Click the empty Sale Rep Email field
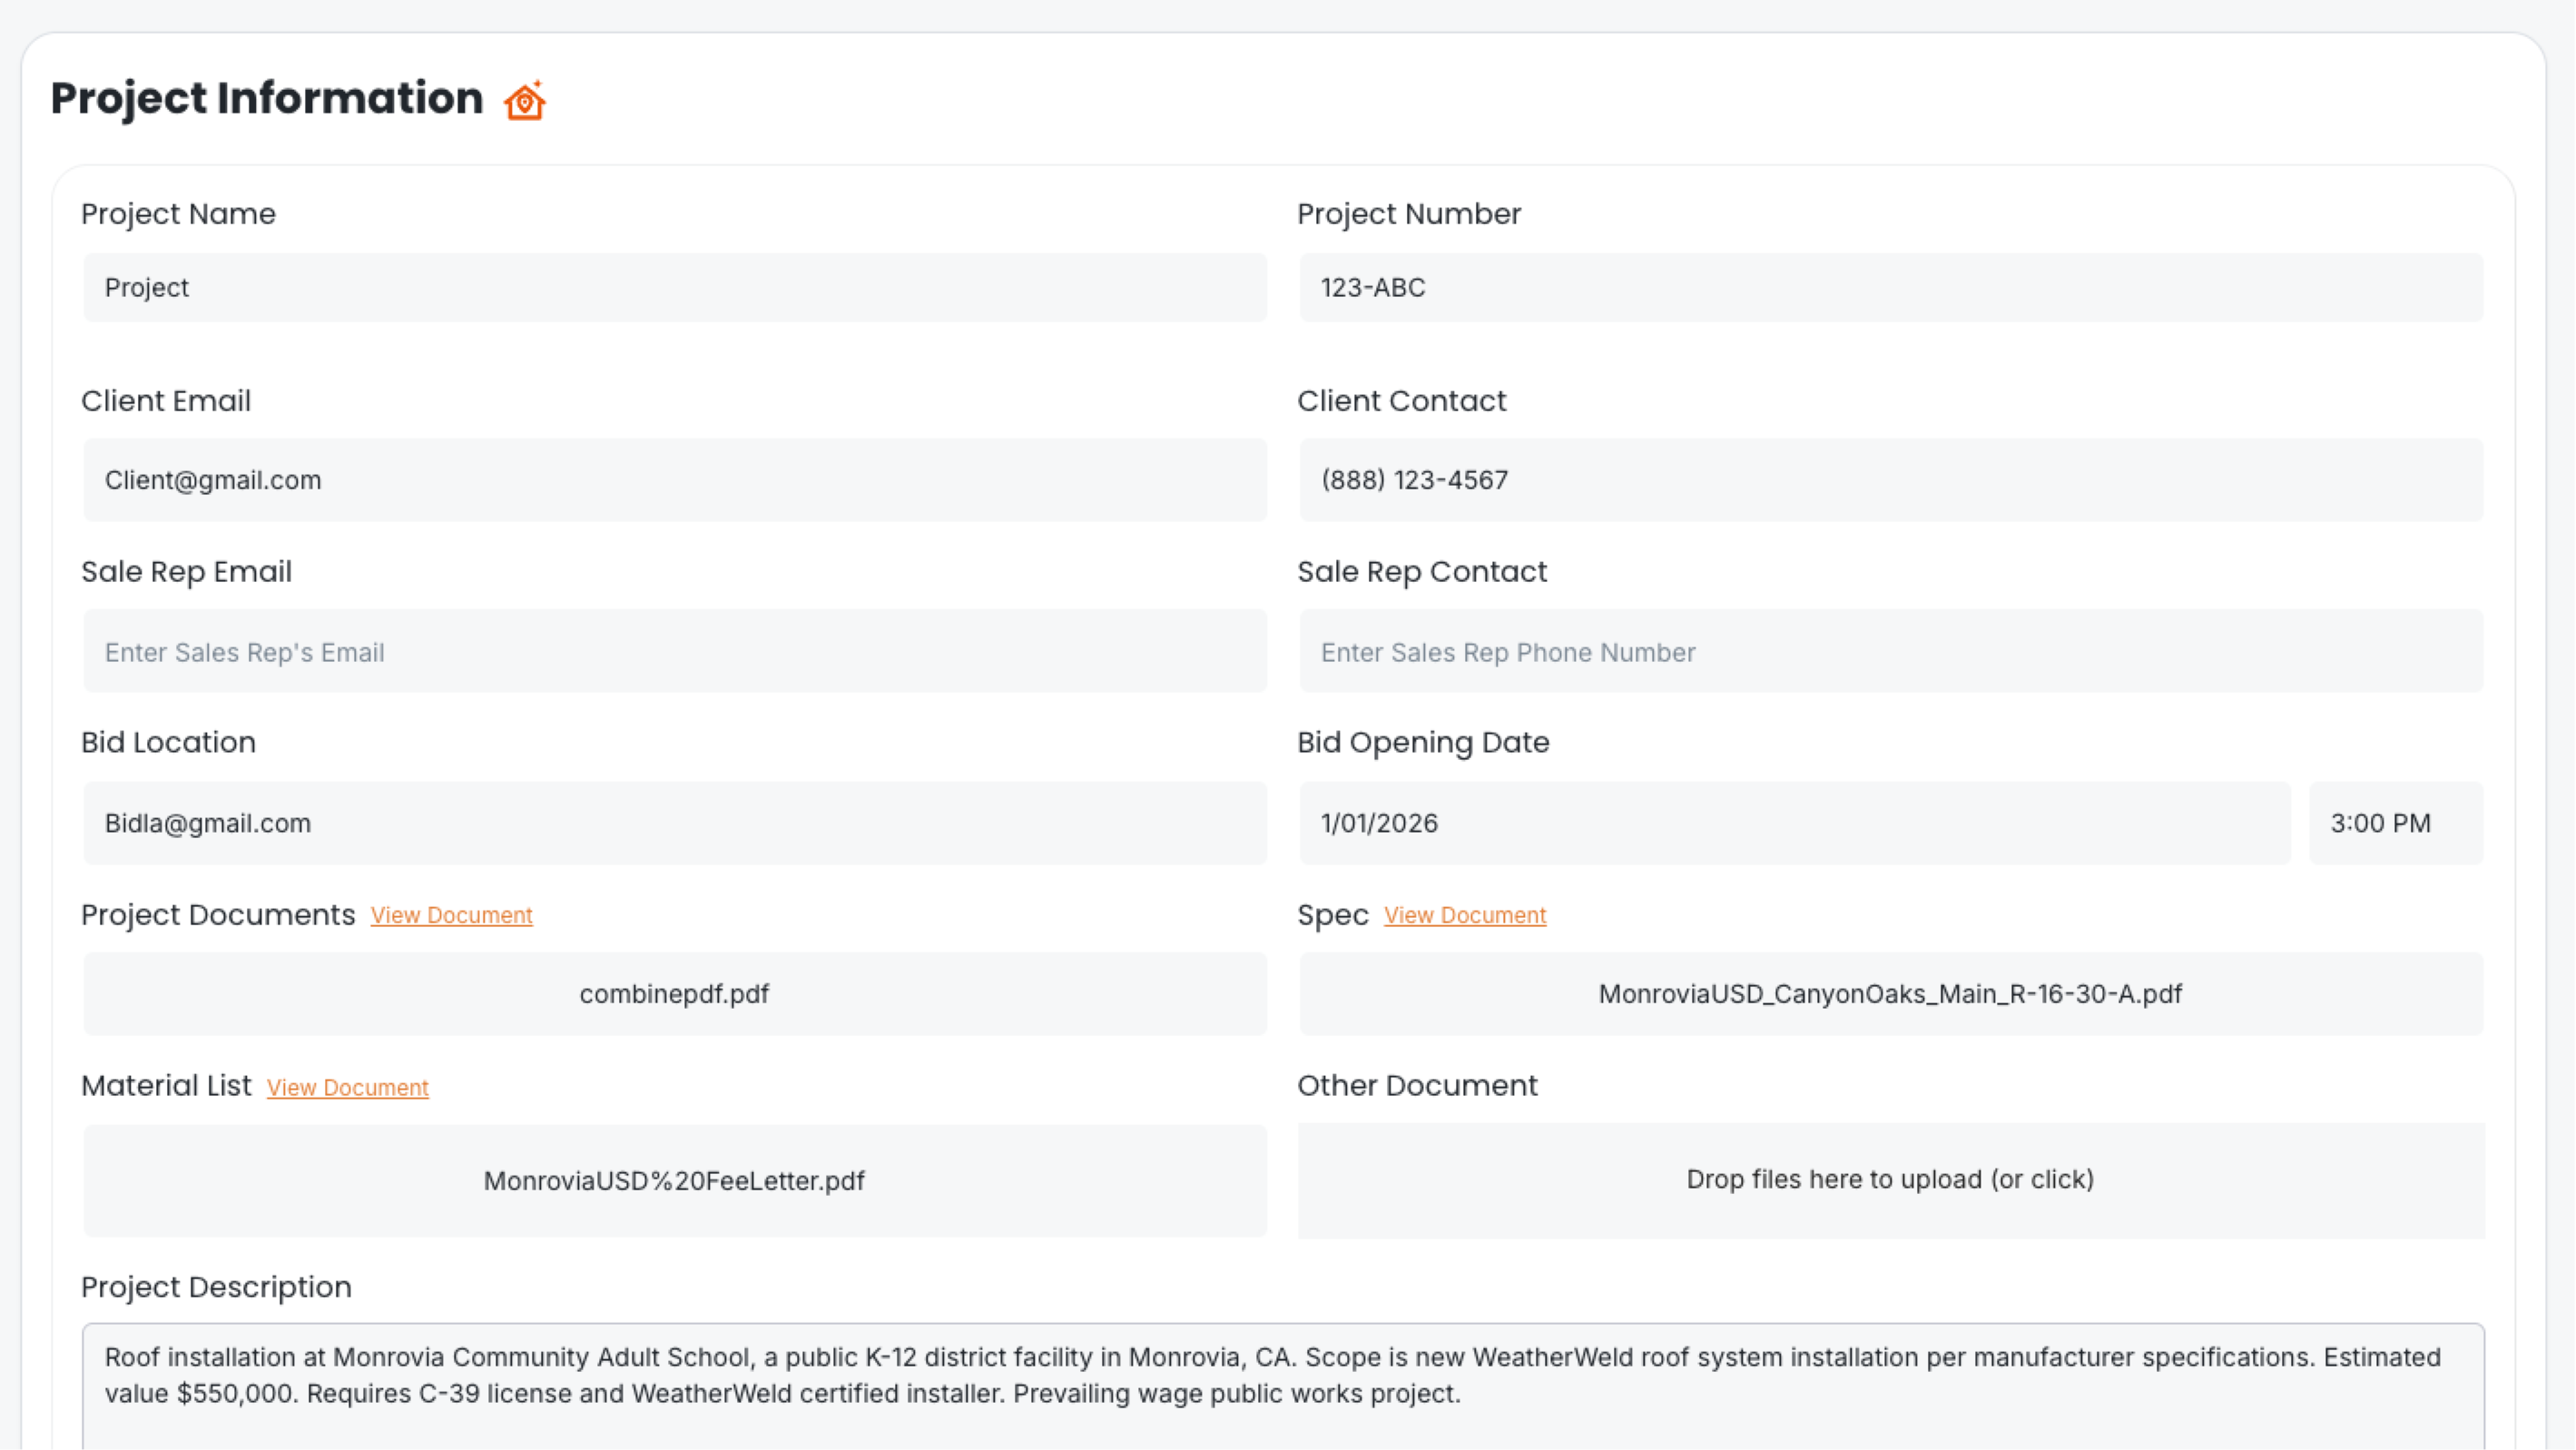This screenshot has height=1450, width=2576. click(674, 651)
